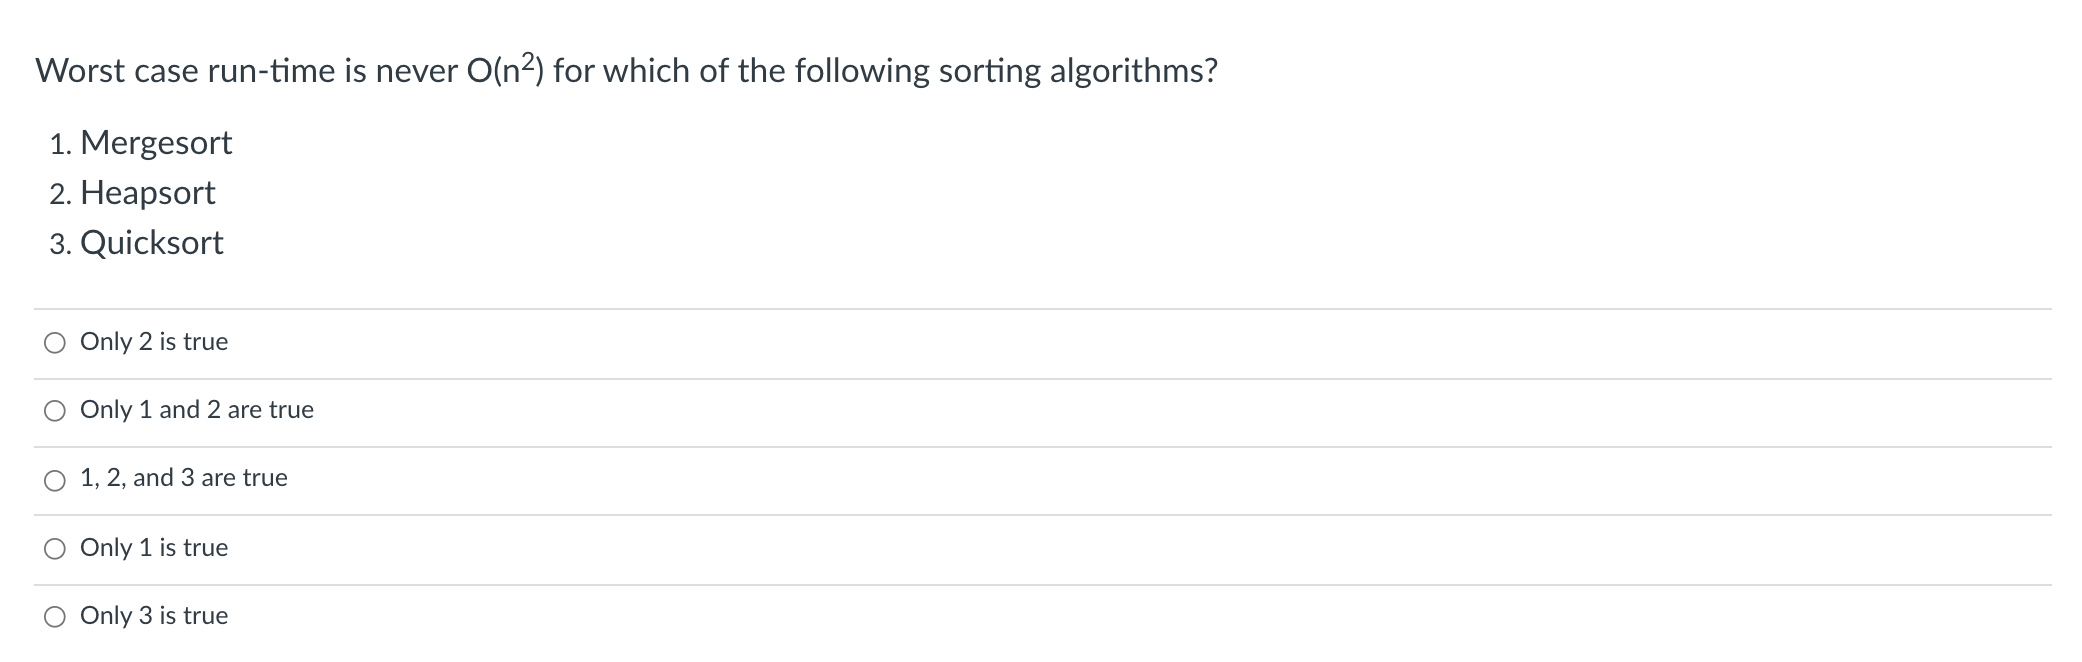Click the Mergesort list item
The height and width of the screenshot is (662, 2082).
156,143
